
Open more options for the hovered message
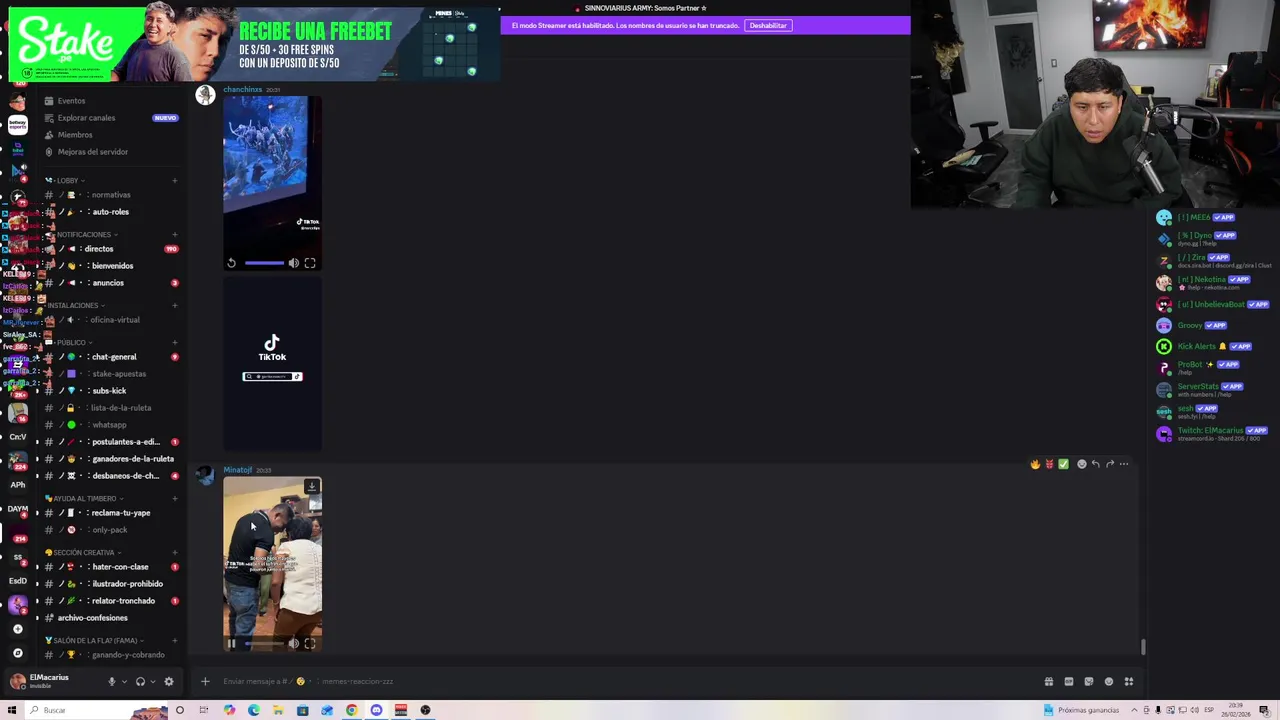1124,464
